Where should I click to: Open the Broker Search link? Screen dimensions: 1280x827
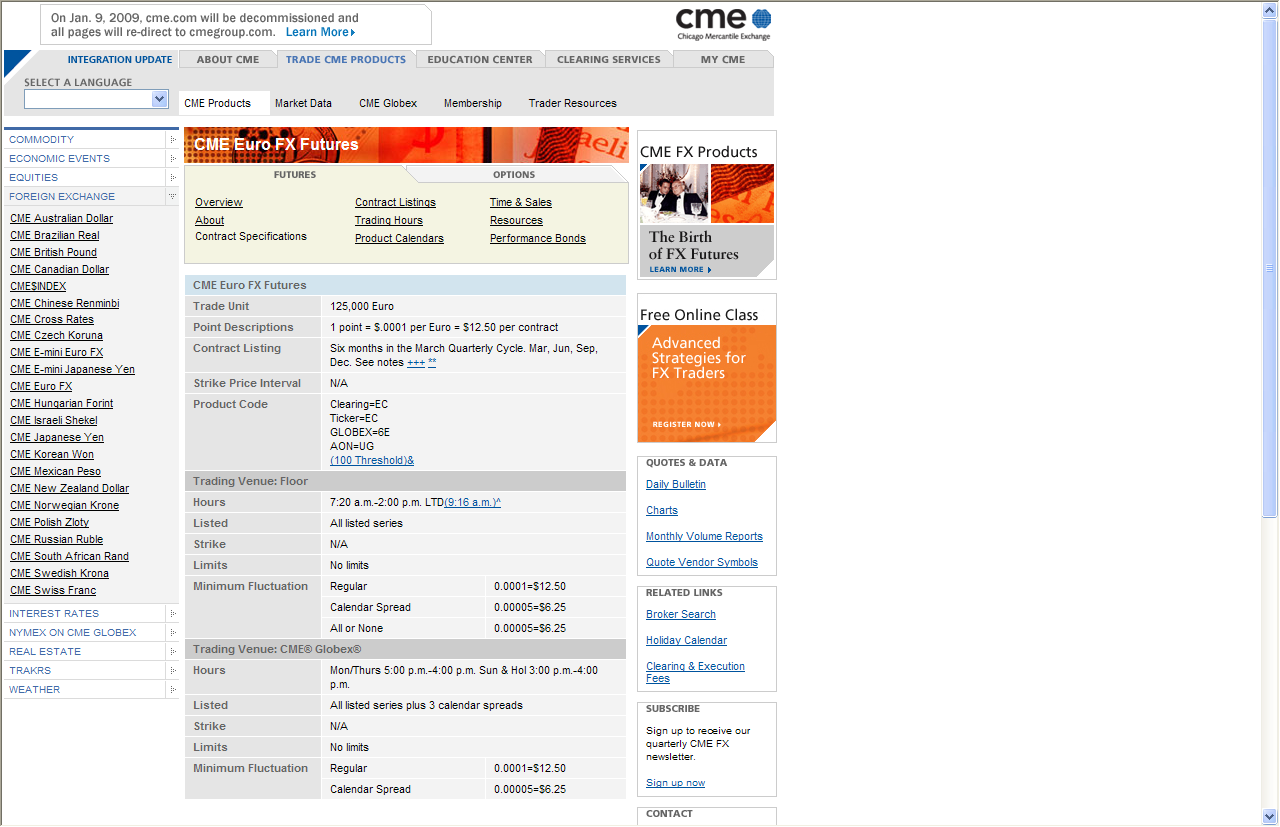681,614
